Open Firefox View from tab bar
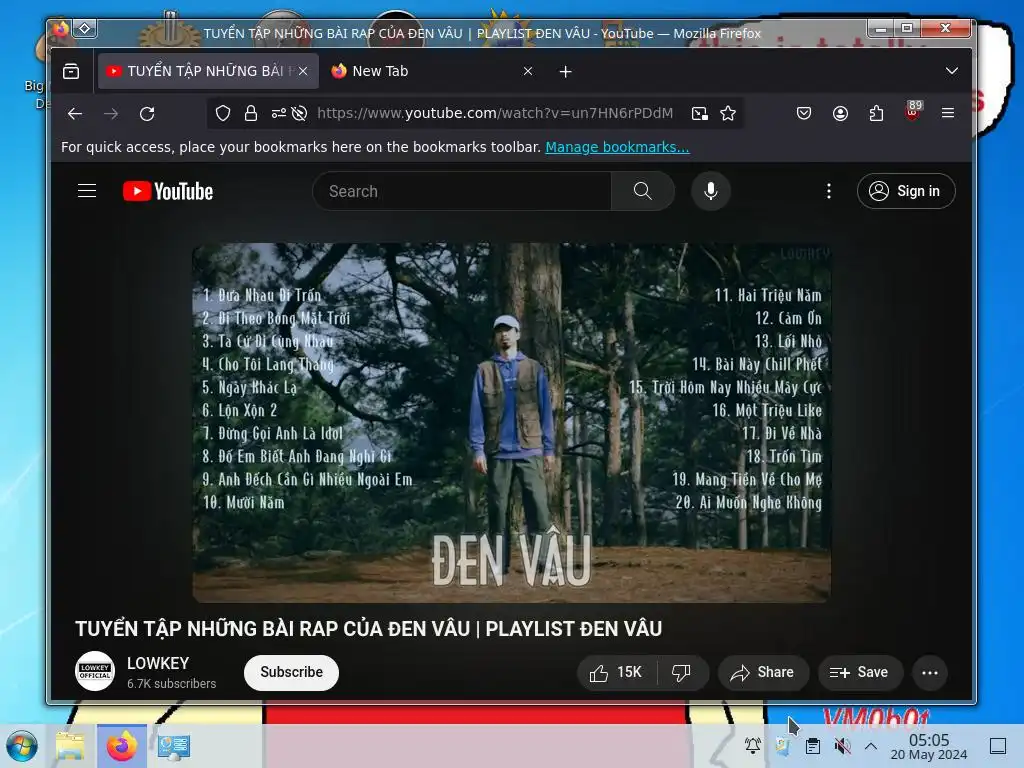This screenshot has width=1024, height=768. coord(71,71)
